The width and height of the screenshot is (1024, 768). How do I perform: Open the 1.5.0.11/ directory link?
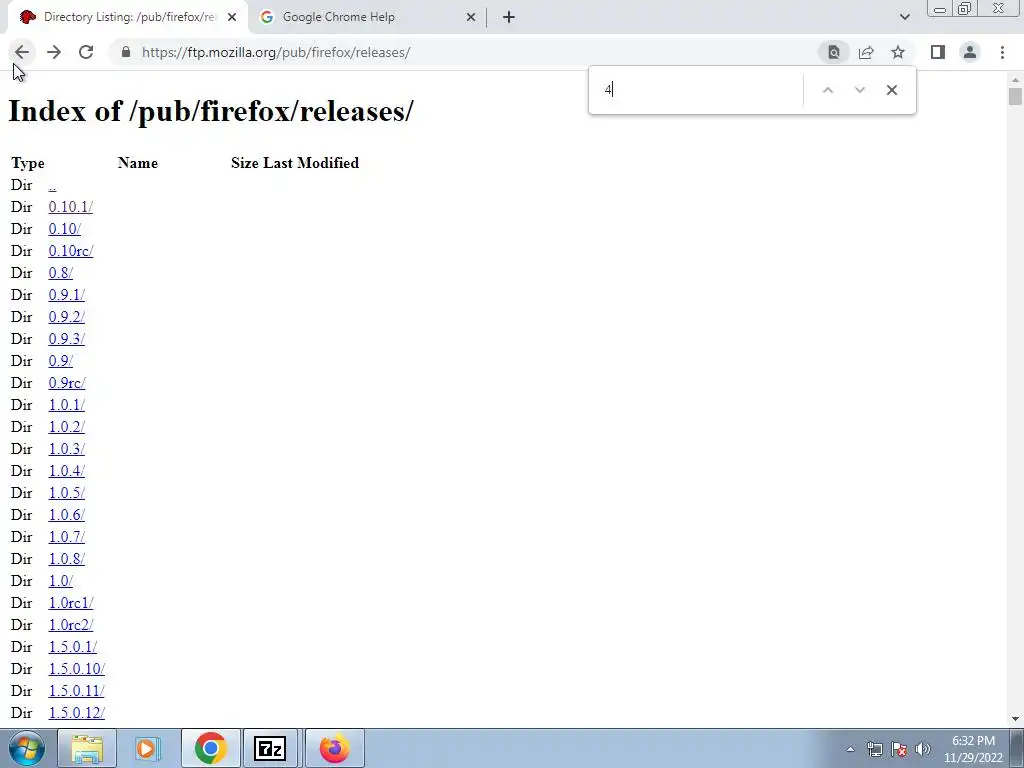76,691
